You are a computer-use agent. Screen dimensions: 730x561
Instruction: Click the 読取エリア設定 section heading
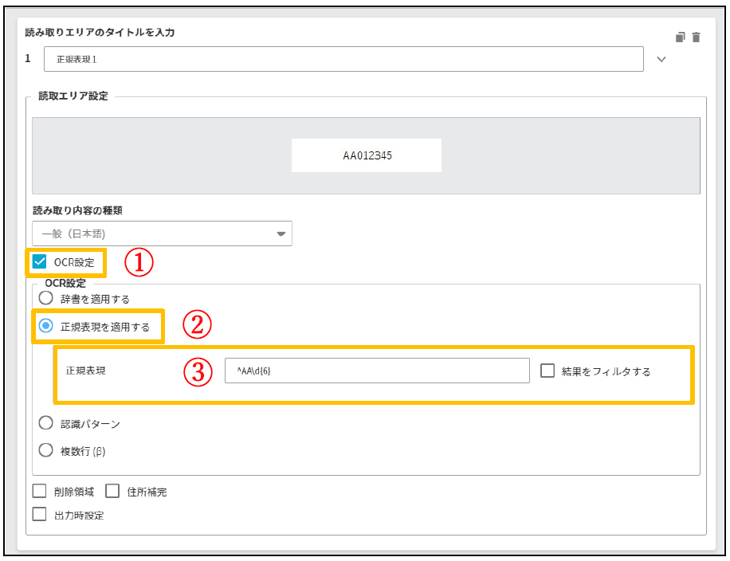[75, 96]
